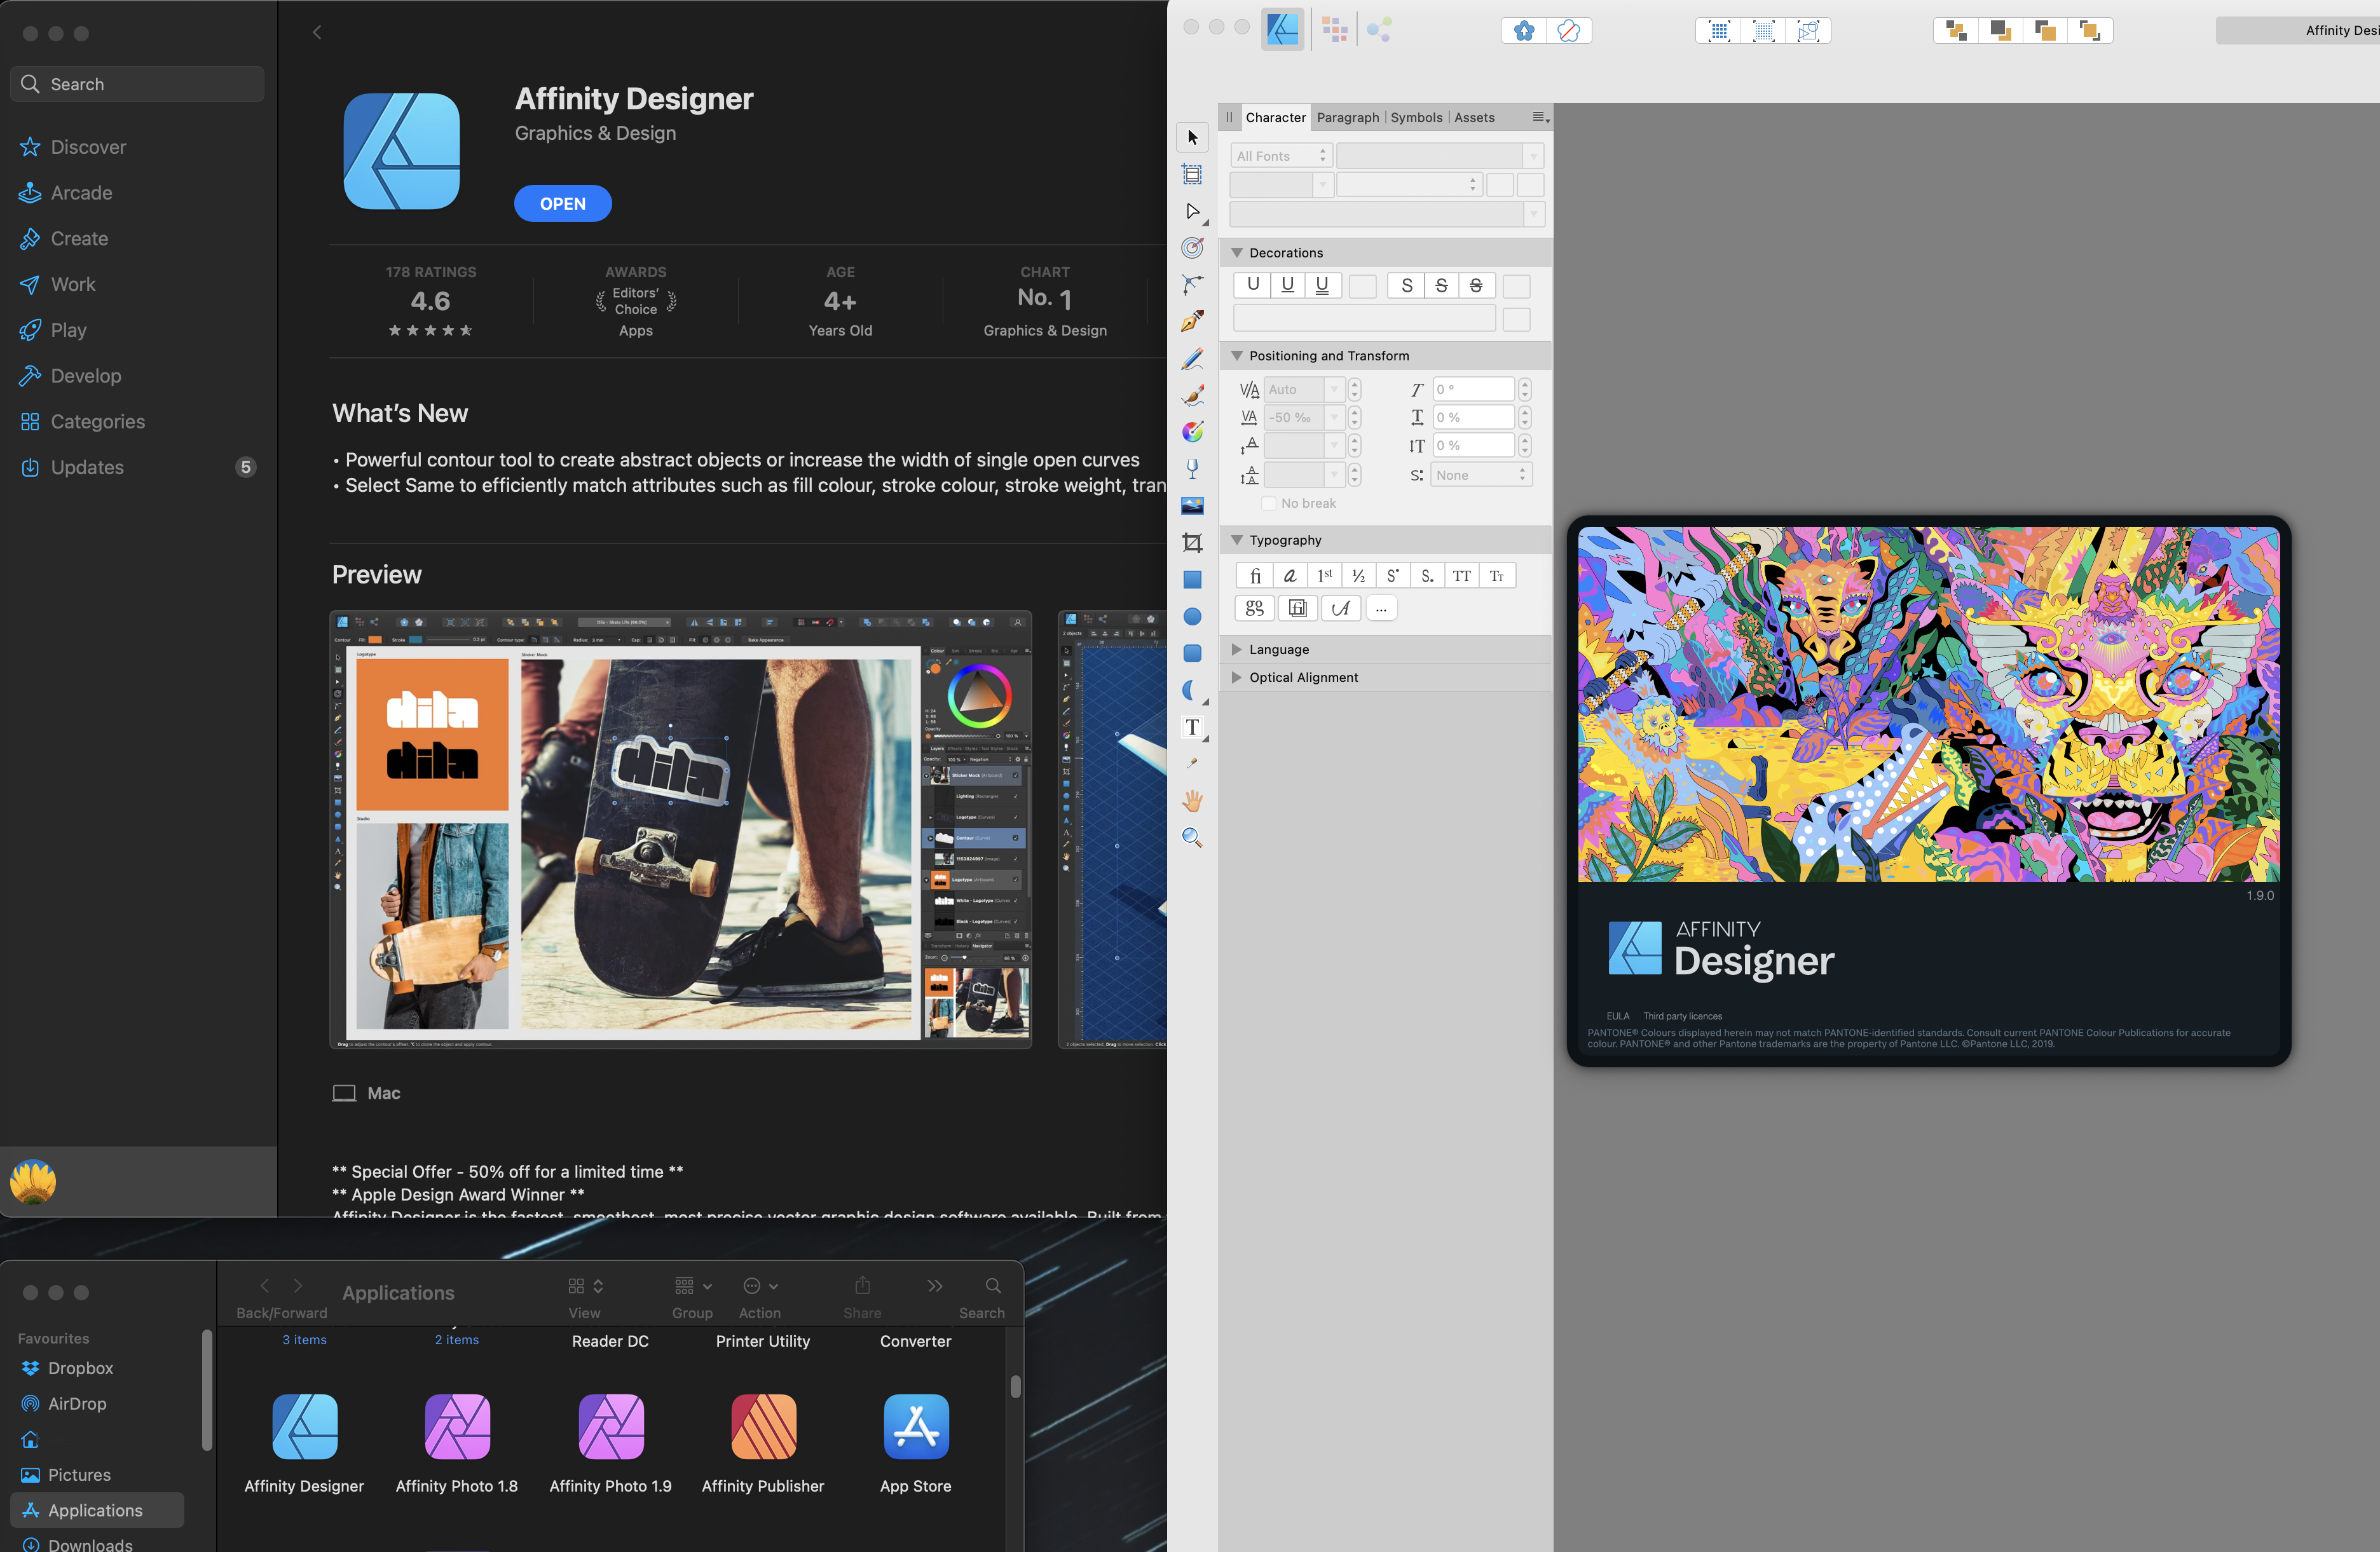Collapse the Decorations section

[1237, 253]
